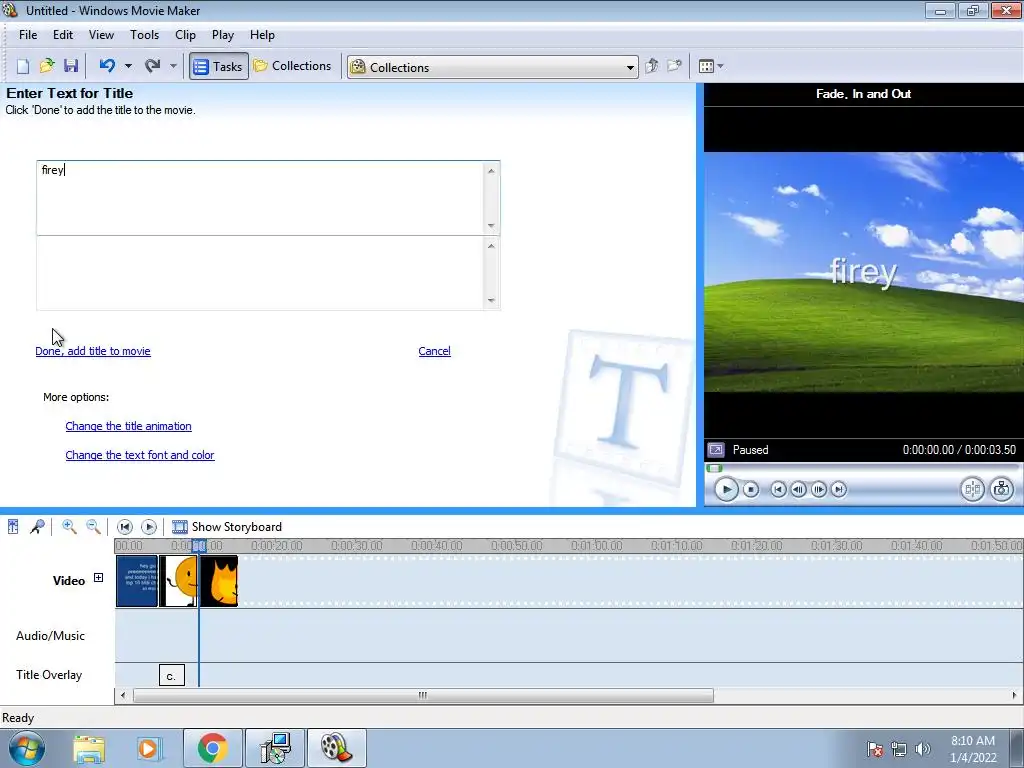Click the Undo arrow icon

coord(107,66)
